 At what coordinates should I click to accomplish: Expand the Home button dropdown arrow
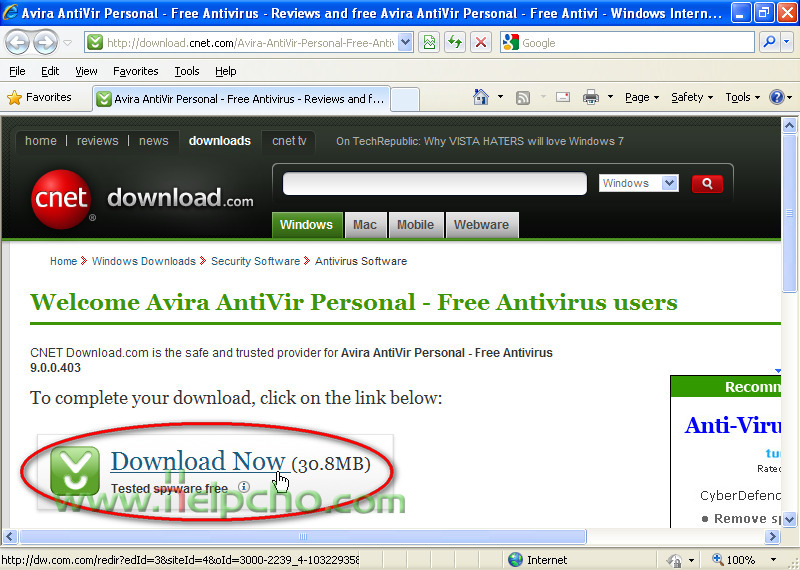(x=501, y=97)
